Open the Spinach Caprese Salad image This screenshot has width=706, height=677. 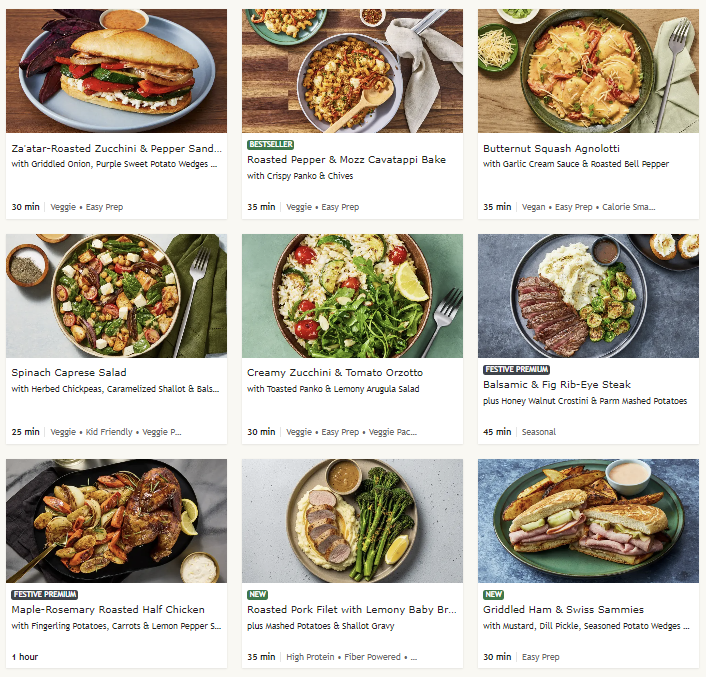click(x=116, y=296)
